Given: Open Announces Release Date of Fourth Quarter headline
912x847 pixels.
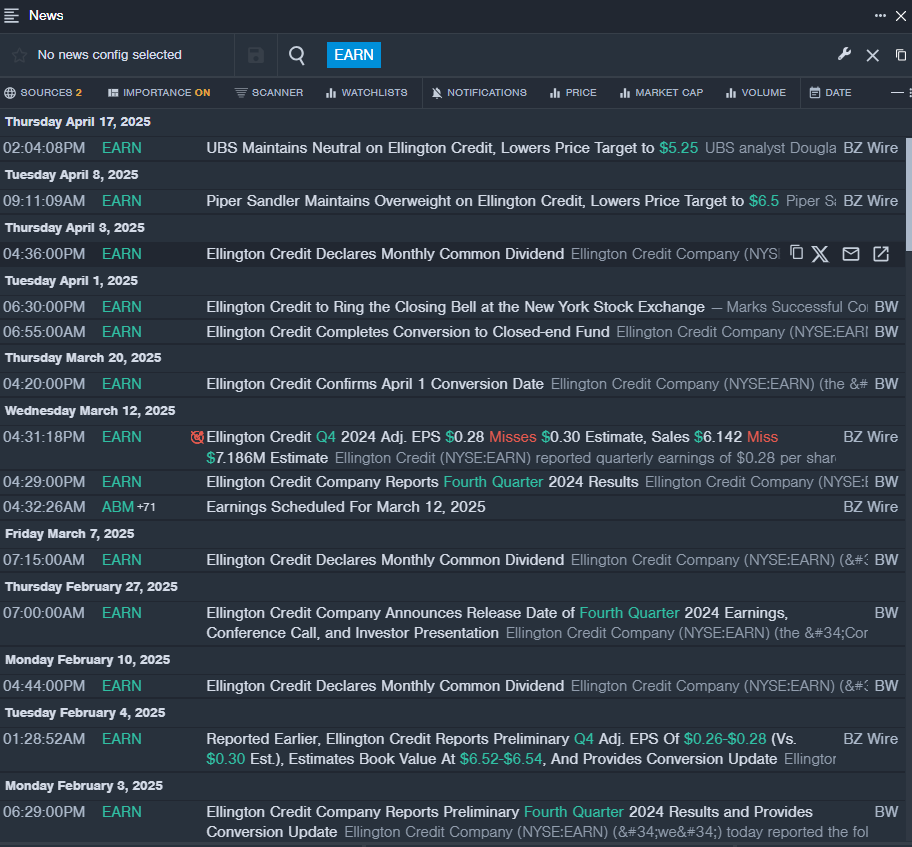Looking at the screenshot, I should pyautogui.click(x=497, y=622).
